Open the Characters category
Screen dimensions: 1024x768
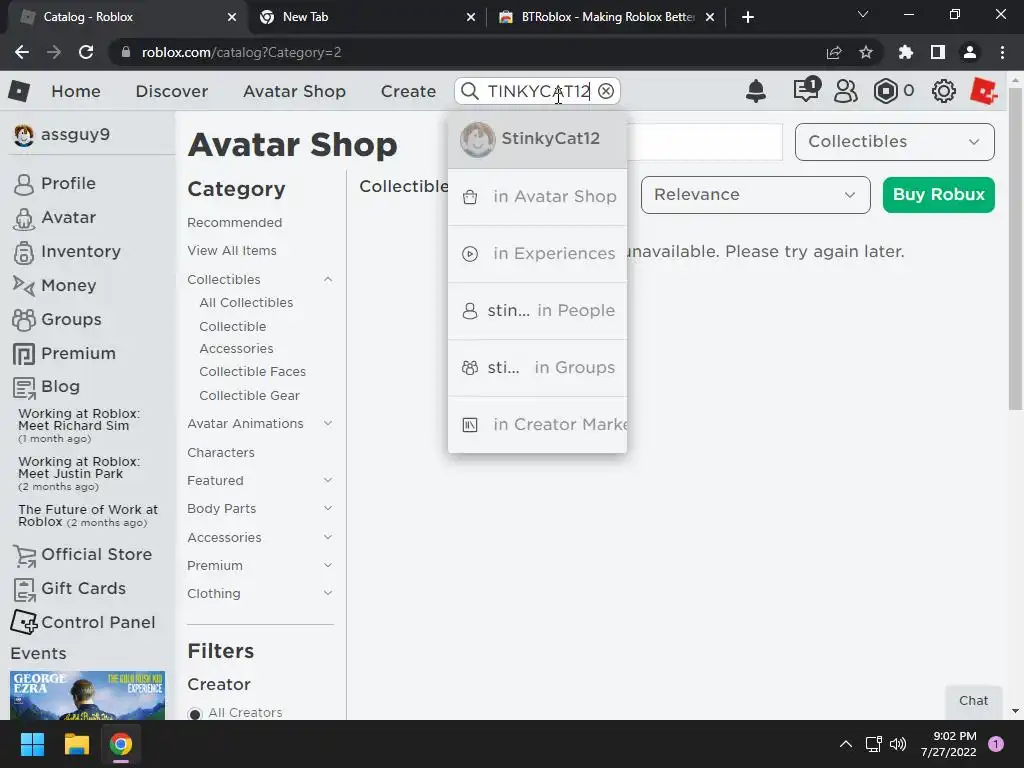pos(221,453)
